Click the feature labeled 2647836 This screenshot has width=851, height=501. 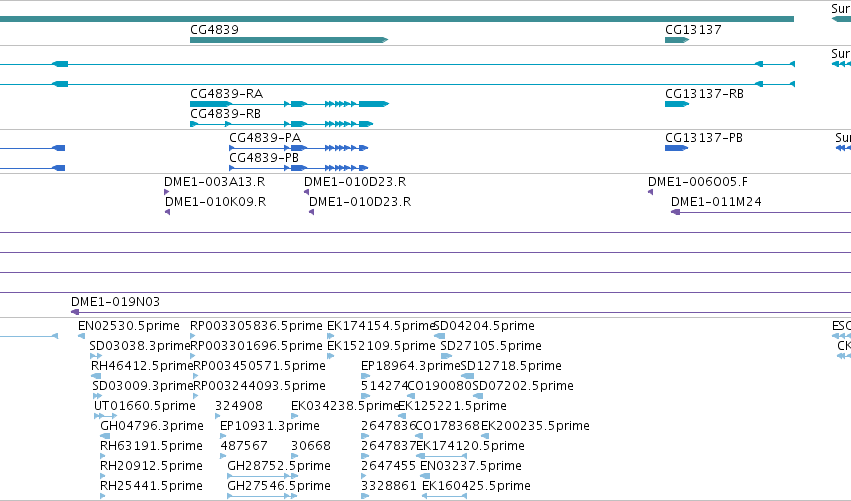[389, 426]
